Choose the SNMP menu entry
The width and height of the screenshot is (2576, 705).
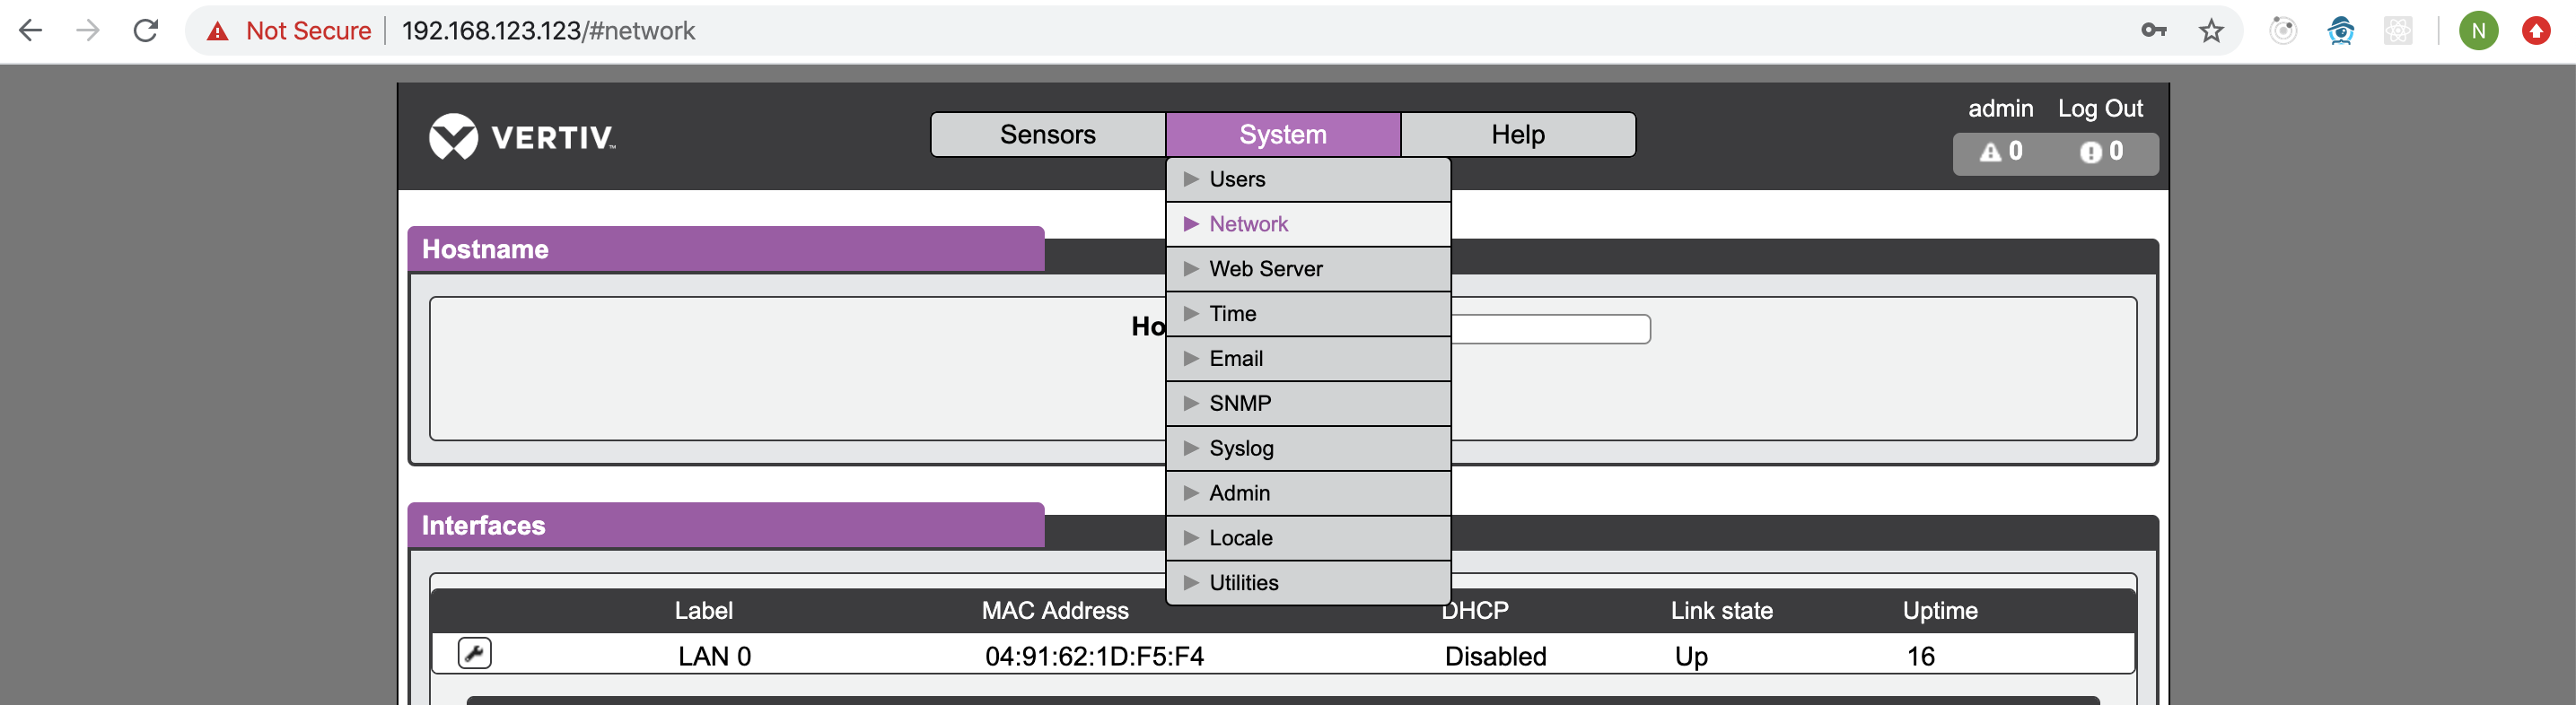[1240, 404]
